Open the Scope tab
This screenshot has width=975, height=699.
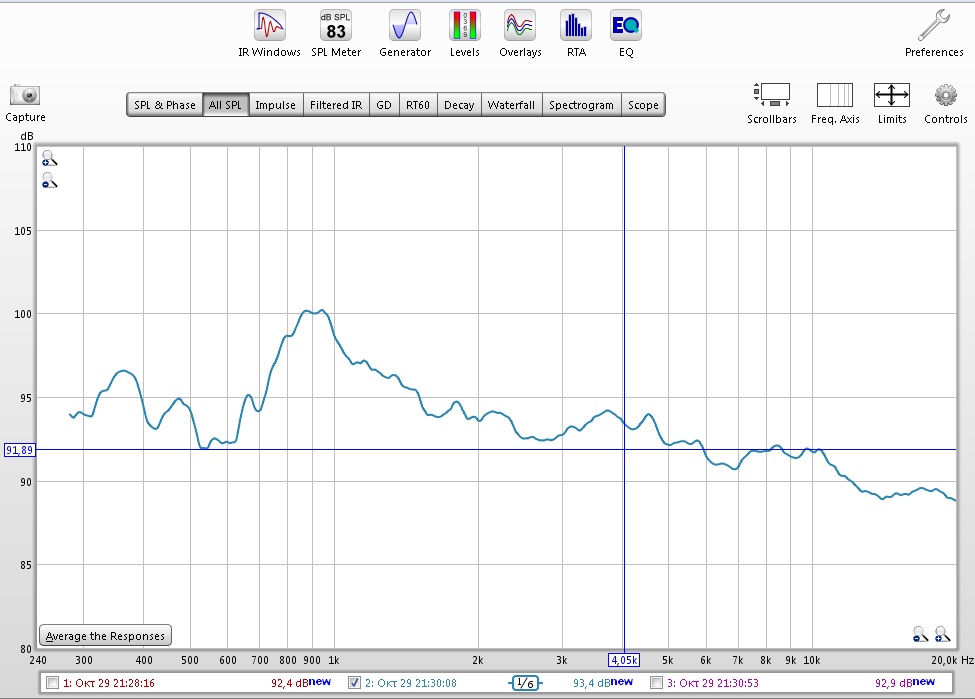click(x=643, y=105)
